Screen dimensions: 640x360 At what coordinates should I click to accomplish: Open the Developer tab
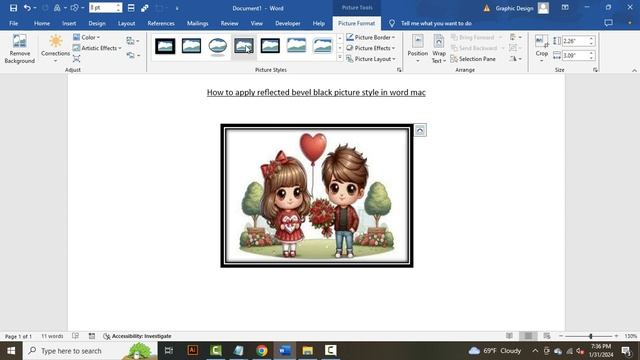(x=288, y=23)
